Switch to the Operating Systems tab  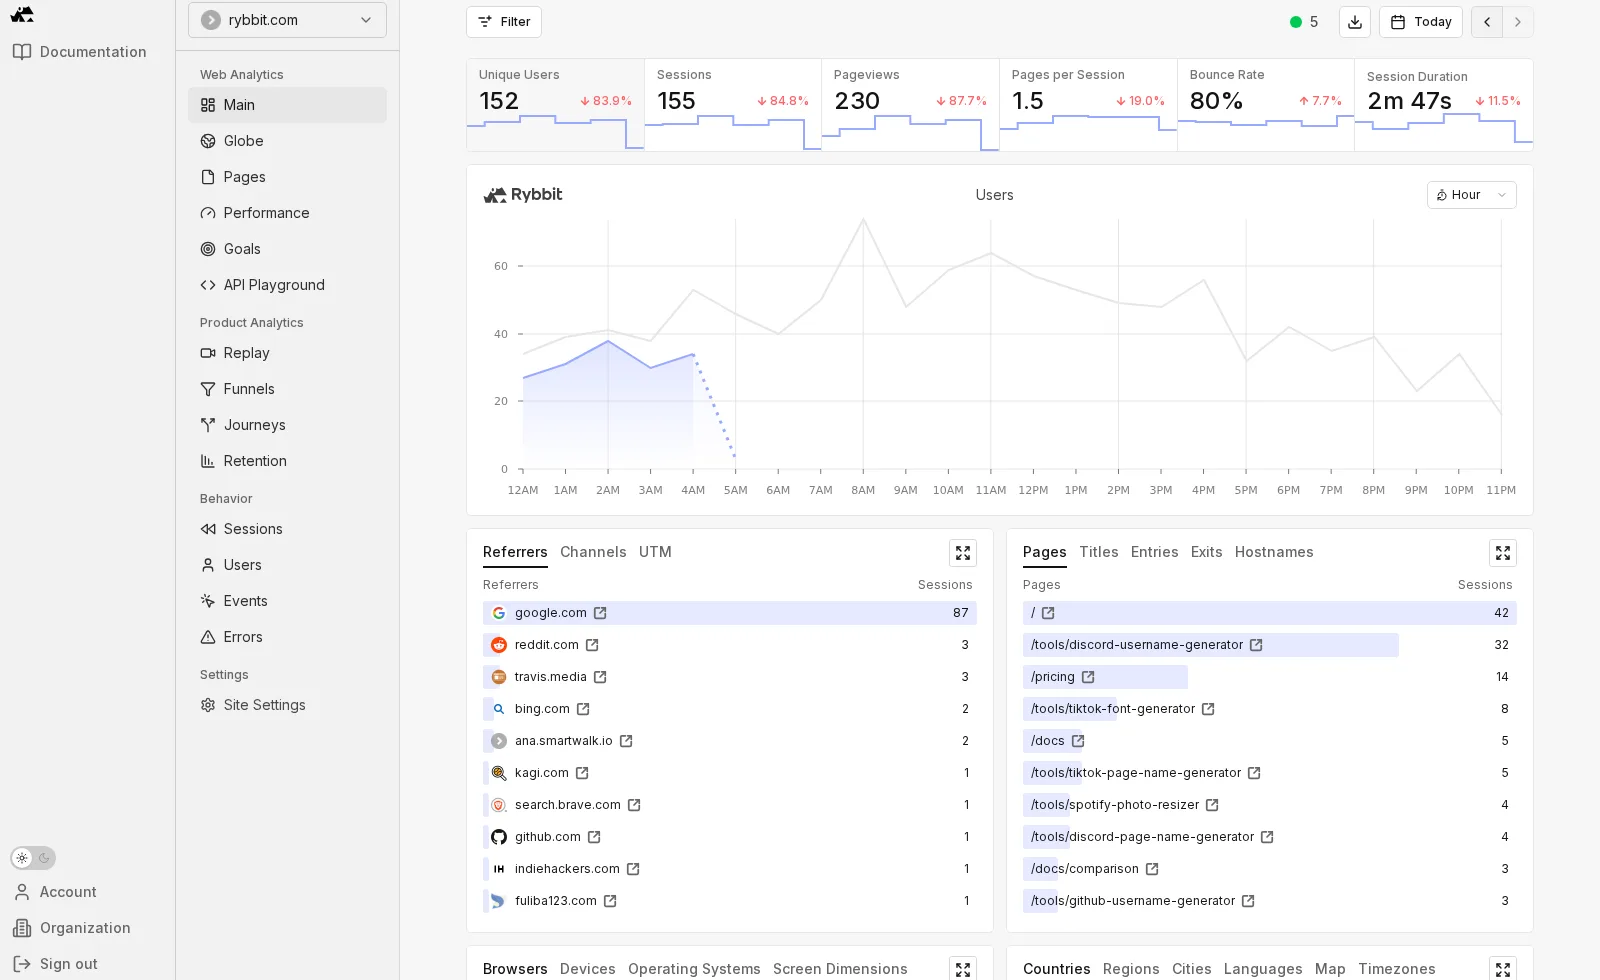tap(694, 969)
